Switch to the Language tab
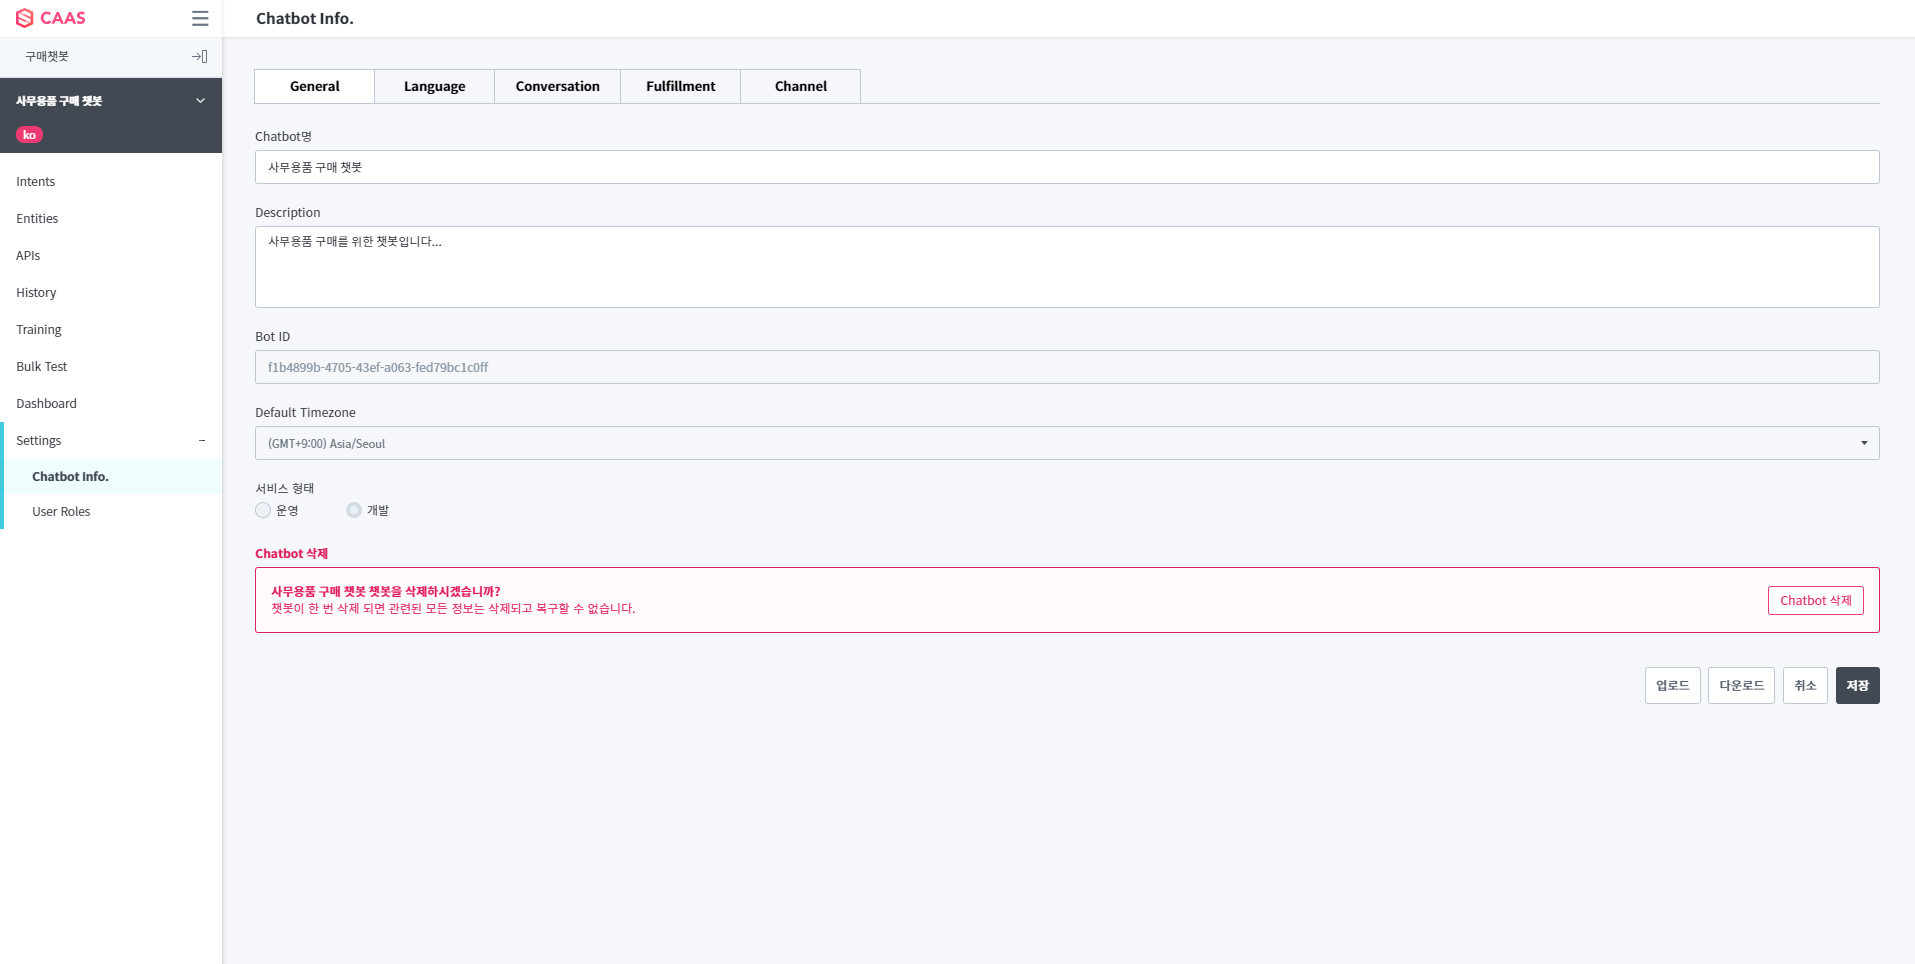Screen dimensions: 1915x964 click(x=434, y=86)
